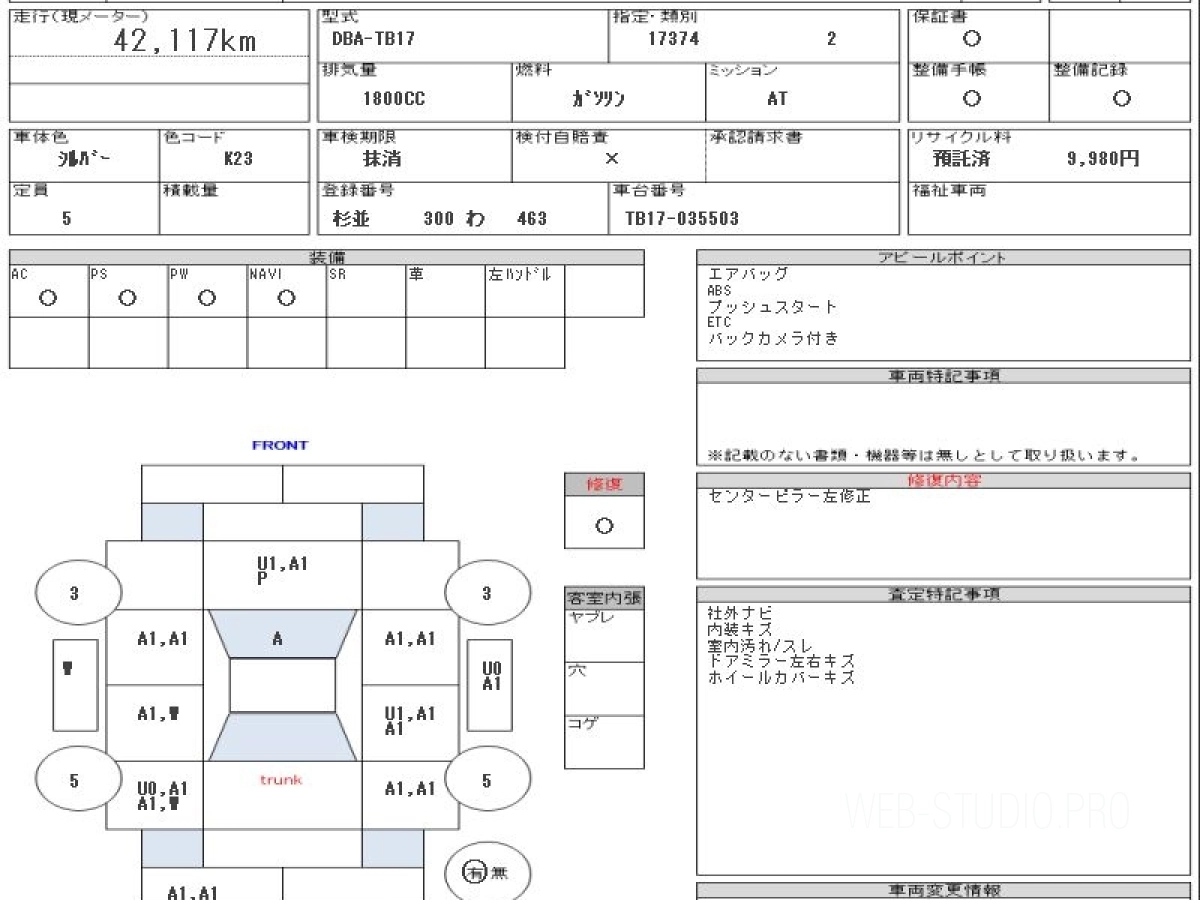Viewport: 1200px width, 900px height.
Task: Click the circle mark in the PW cell
Action: [x=206, y=298]
